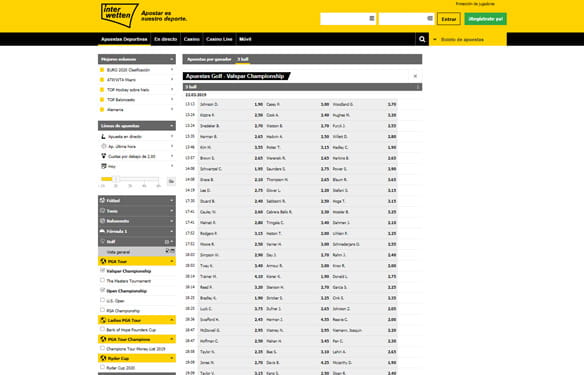Image resolution: width=584 pixels, height=375 pixels.
Task: Check the U.S. Open checkbox
Action: [102, 300]
